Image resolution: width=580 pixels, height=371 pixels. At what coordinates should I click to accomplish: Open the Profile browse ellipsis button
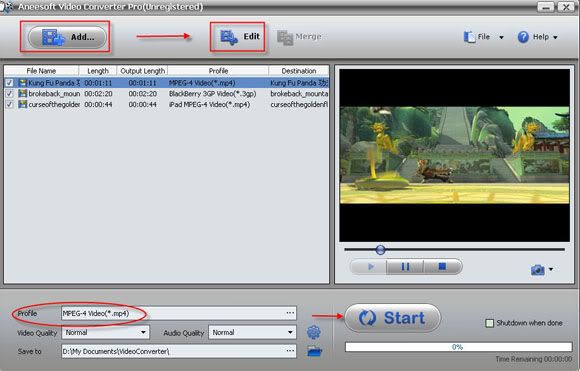(x=290, y=313)
